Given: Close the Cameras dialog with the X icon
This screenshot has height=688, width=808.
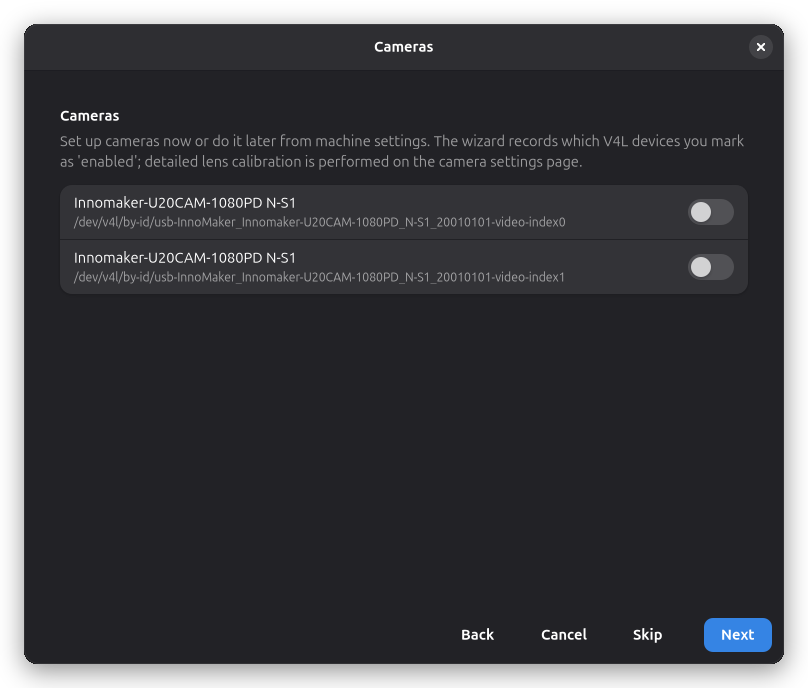Looking at the screenshot, I should point(760,47).
